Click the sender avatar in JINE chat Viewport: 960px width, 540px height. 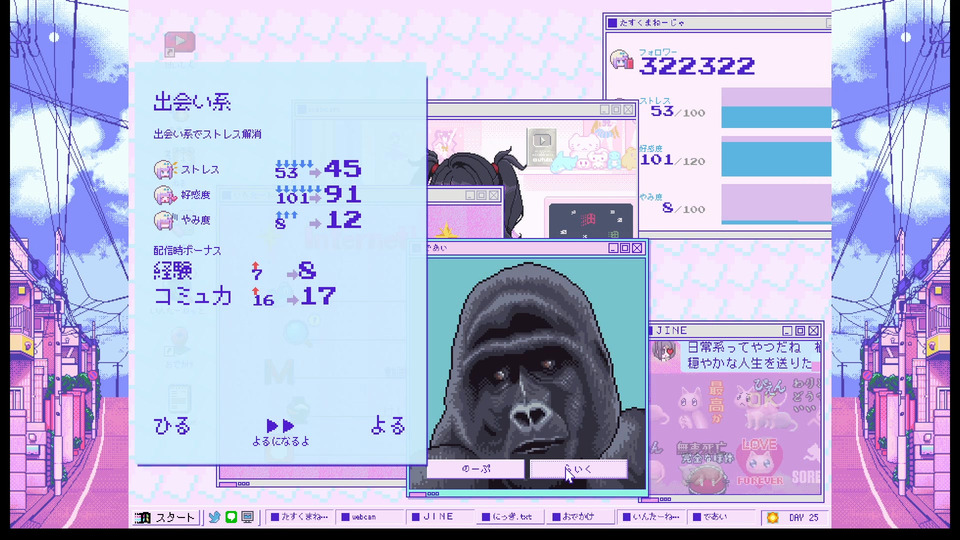click(664, 351)
